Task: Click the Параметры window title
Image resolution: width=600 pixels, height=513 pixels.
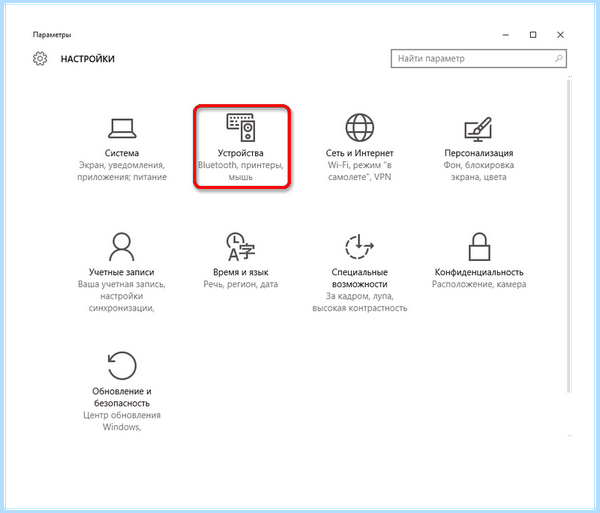Action: pos(52,35)
